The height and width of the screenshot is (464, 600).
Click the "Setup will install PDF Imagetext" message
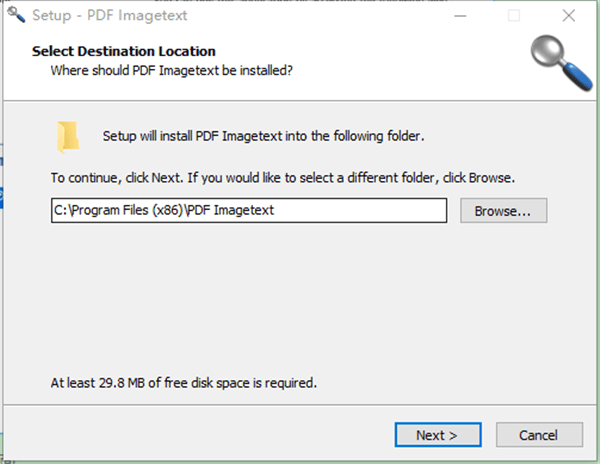tap(263, 135)
